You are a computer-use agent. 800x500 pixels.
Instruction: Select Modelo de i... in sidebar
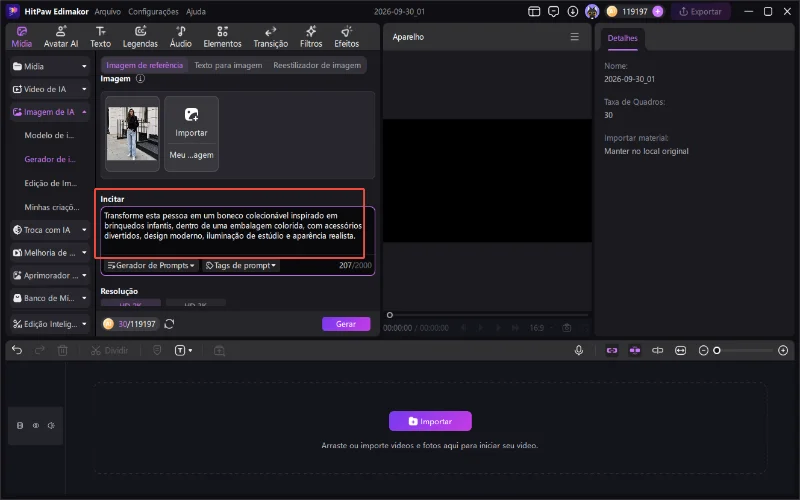(x=49, y=135)
